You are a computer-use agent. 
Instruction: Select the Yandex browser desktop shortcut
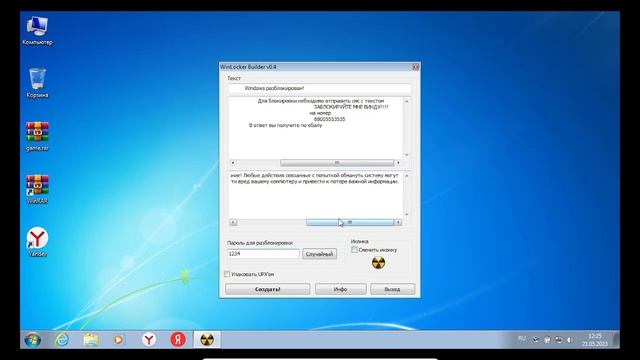(37, 242)
